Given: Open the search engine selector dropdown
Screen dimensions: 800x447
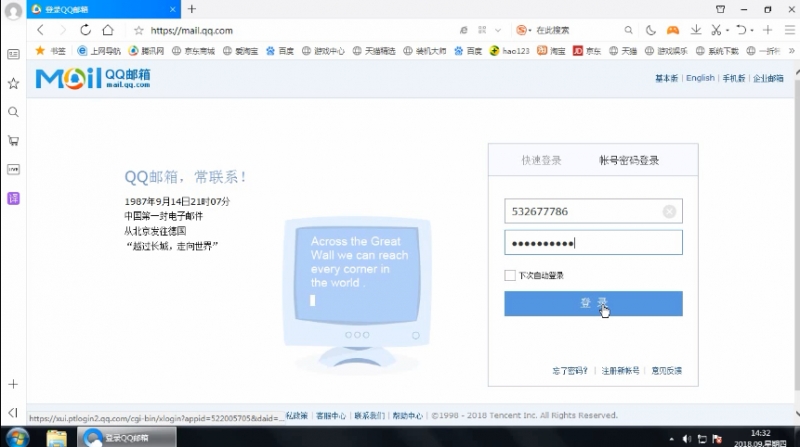Looking at the screenshot, I should click(x=523, y=30).
